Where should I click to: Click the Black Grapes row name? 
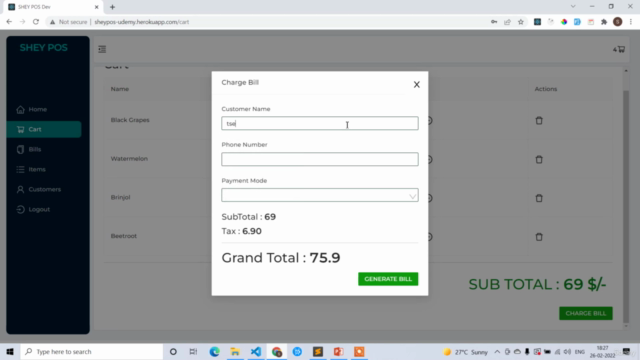[130, 120]
